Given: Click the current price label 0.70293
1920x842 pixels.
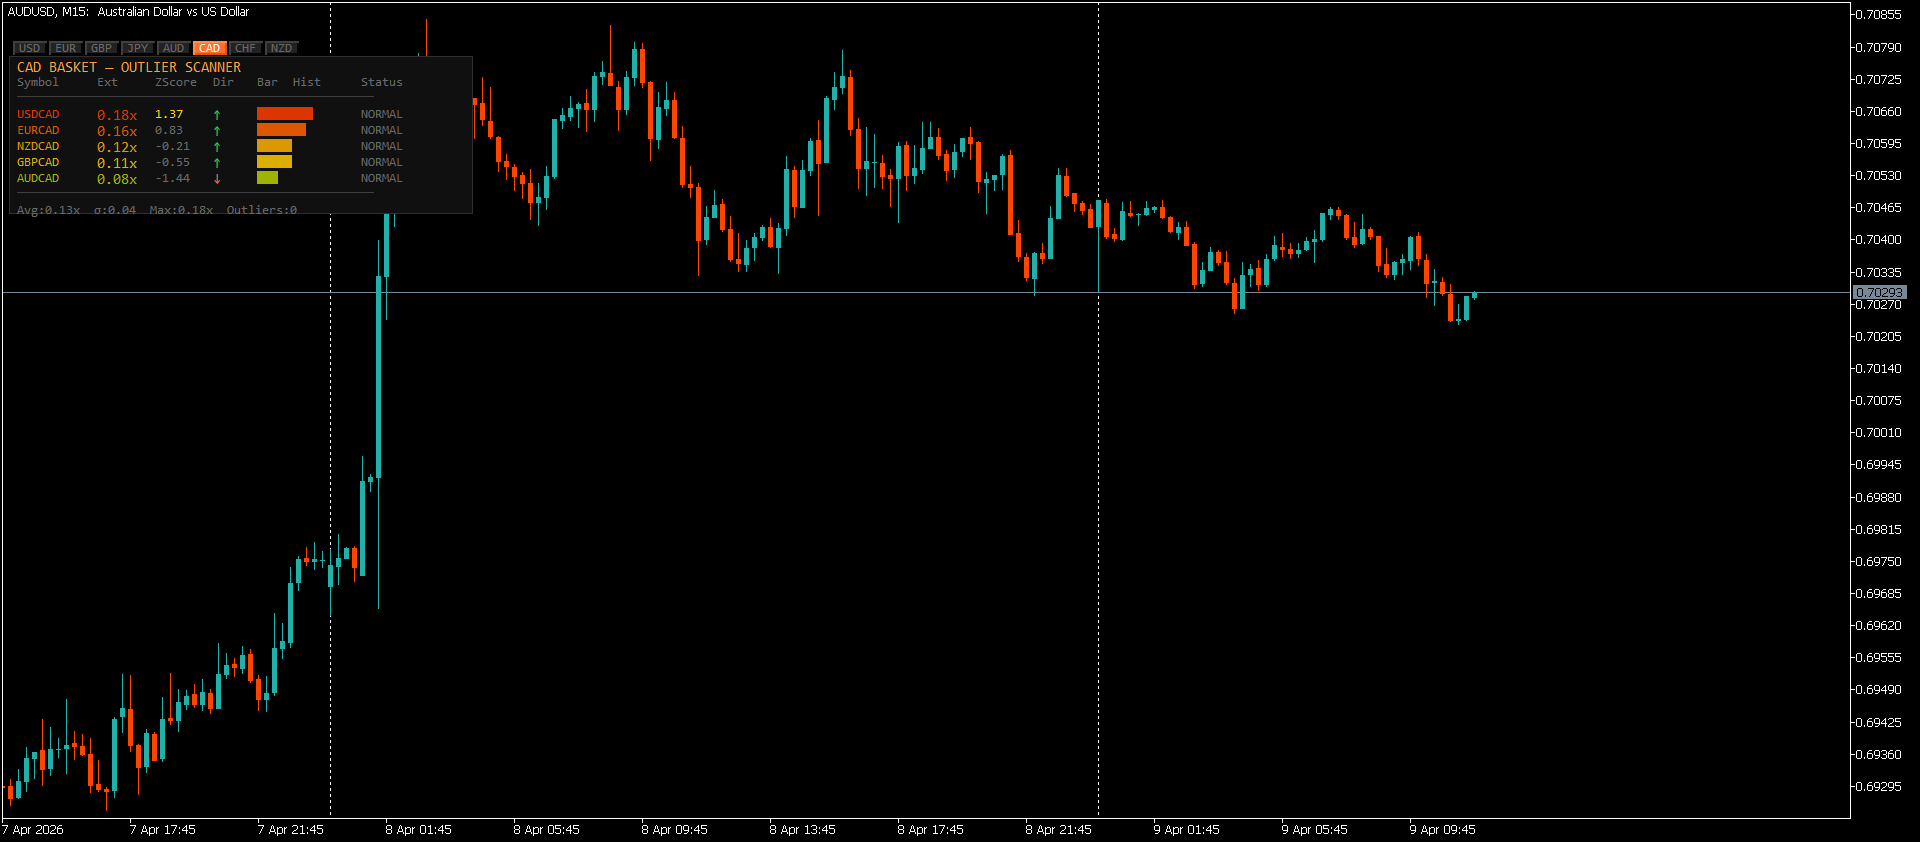Looking at the screenshot, I should pos(1879,293).
